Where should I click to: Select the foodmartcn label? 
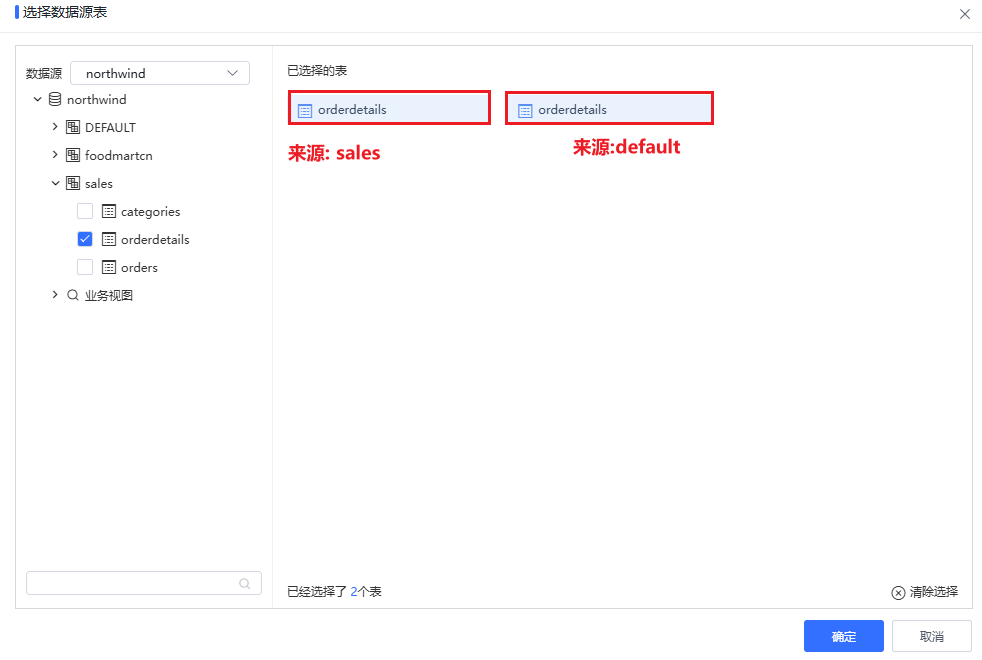(x=118, y=155)
